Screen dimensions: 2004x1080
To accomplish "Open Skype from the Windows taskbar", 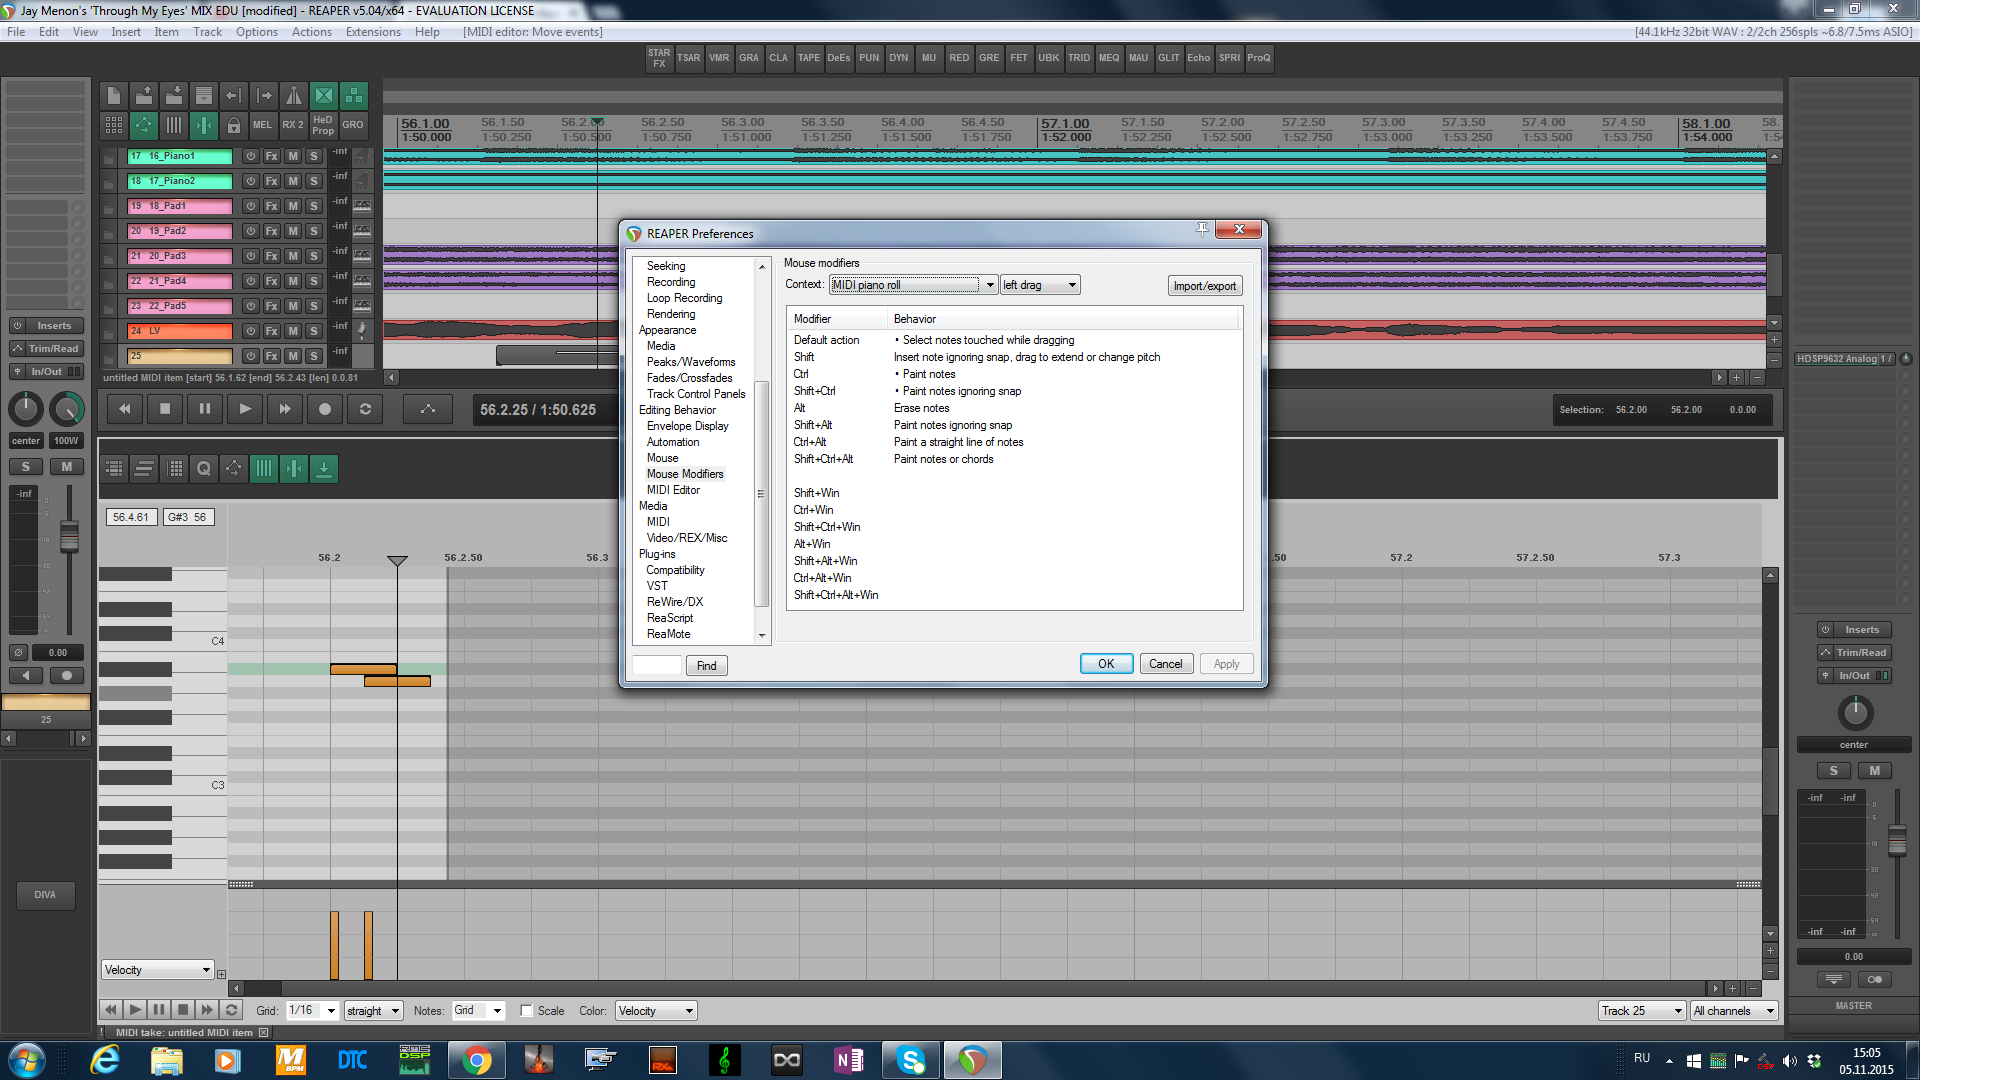I will 910,1060.
